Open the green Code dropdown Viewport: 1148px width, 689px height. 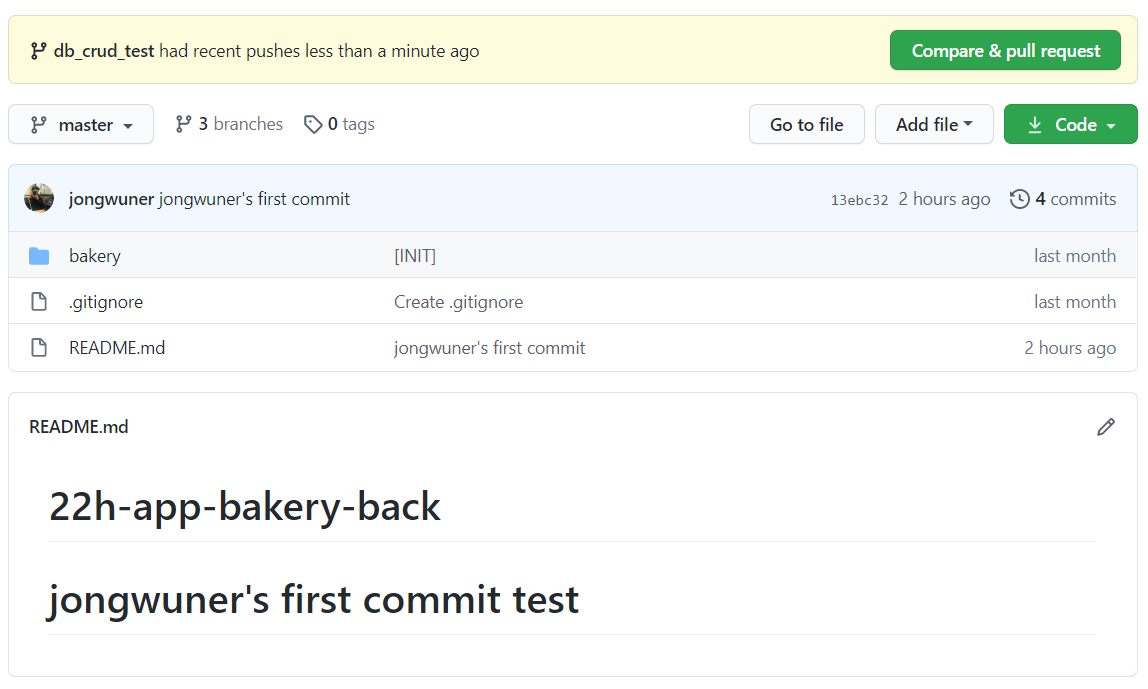tap(1070, 125)
